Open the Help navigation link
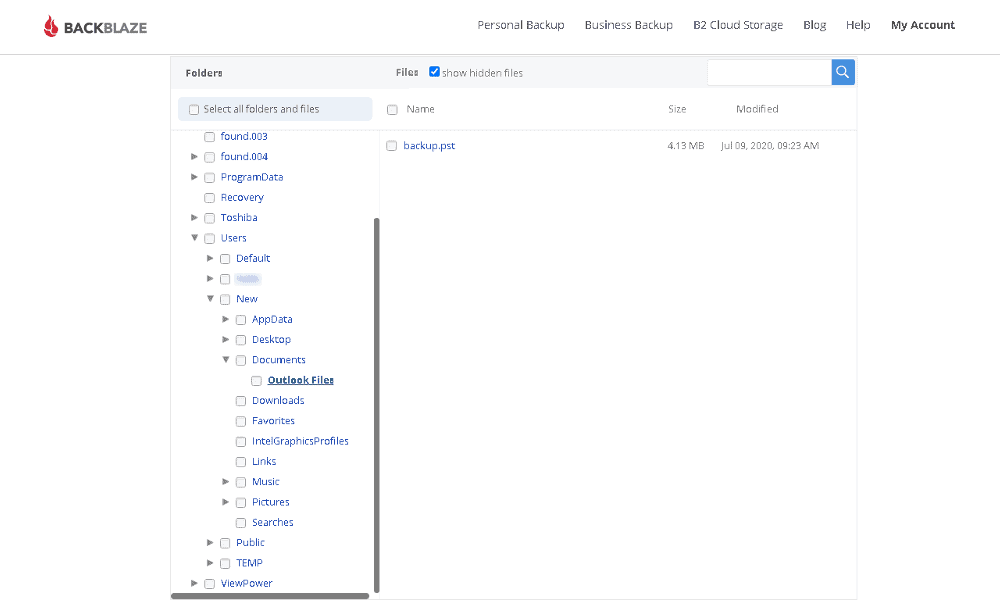 point(858,25)
